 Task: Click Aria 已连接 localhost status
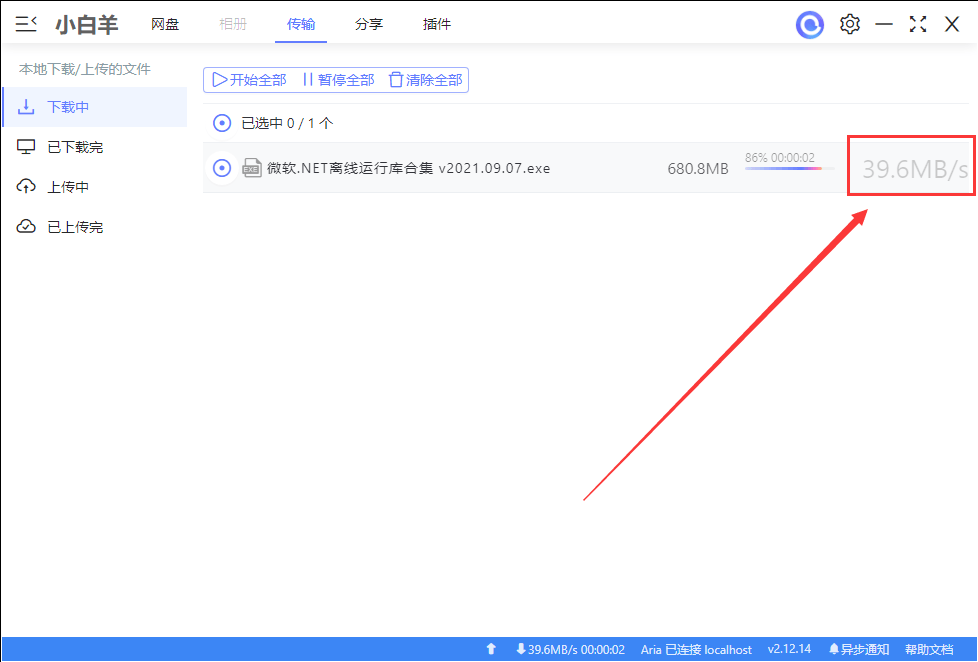pos(696,649)
